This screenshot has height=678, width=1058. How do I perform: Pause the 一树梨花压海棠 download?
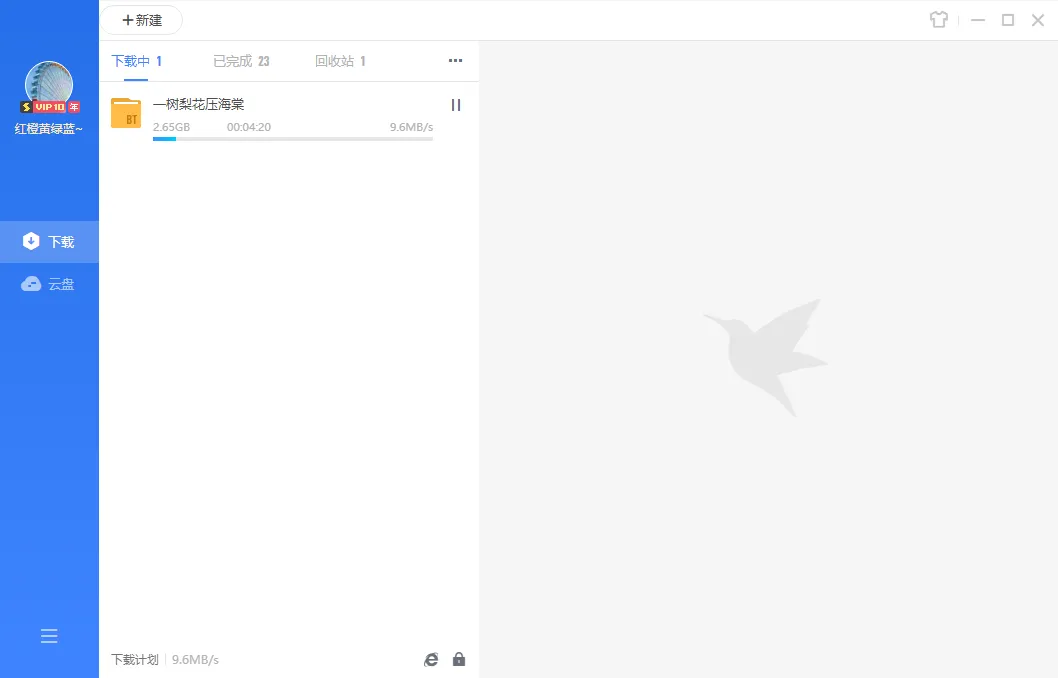456,105
